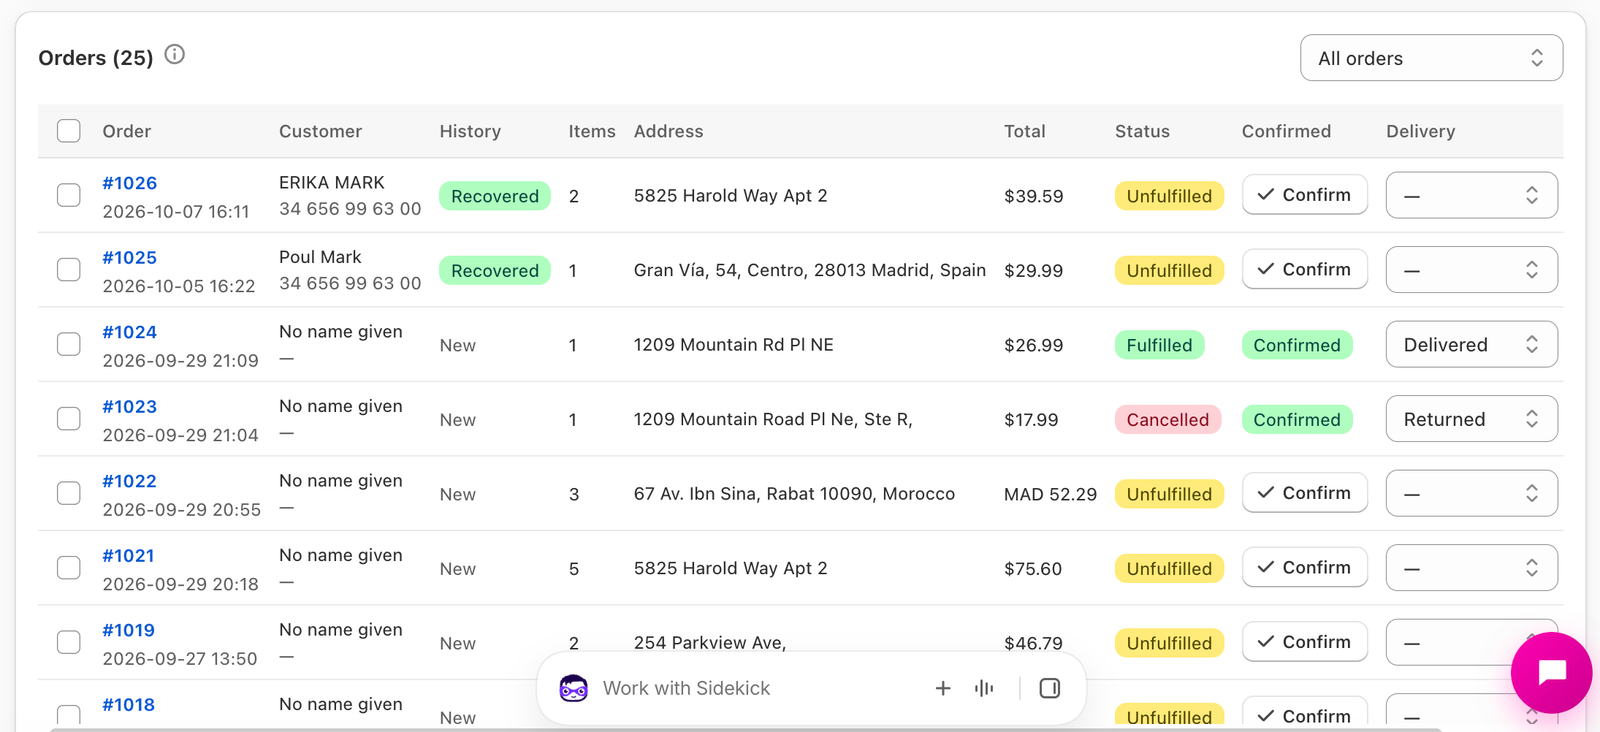This screenshot has width=1600, height=732.
Task: Open order #1018 link
Action: 129,704
